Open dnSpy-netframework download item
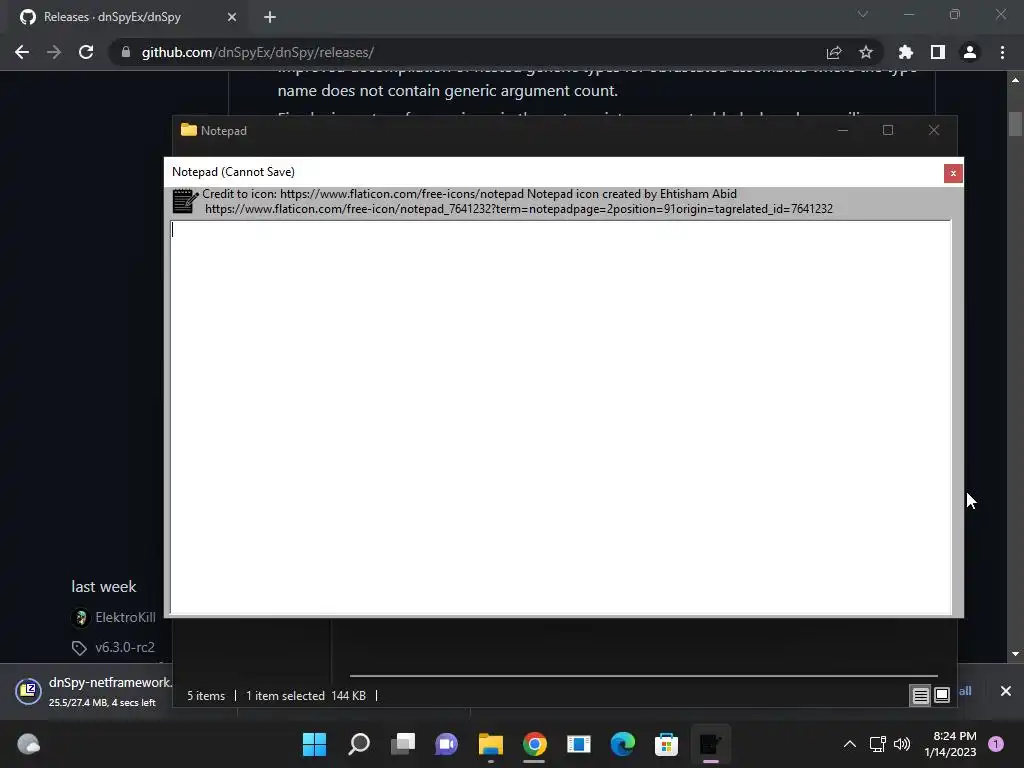Screen dimensions: 1024x768 tap(93, 691)
